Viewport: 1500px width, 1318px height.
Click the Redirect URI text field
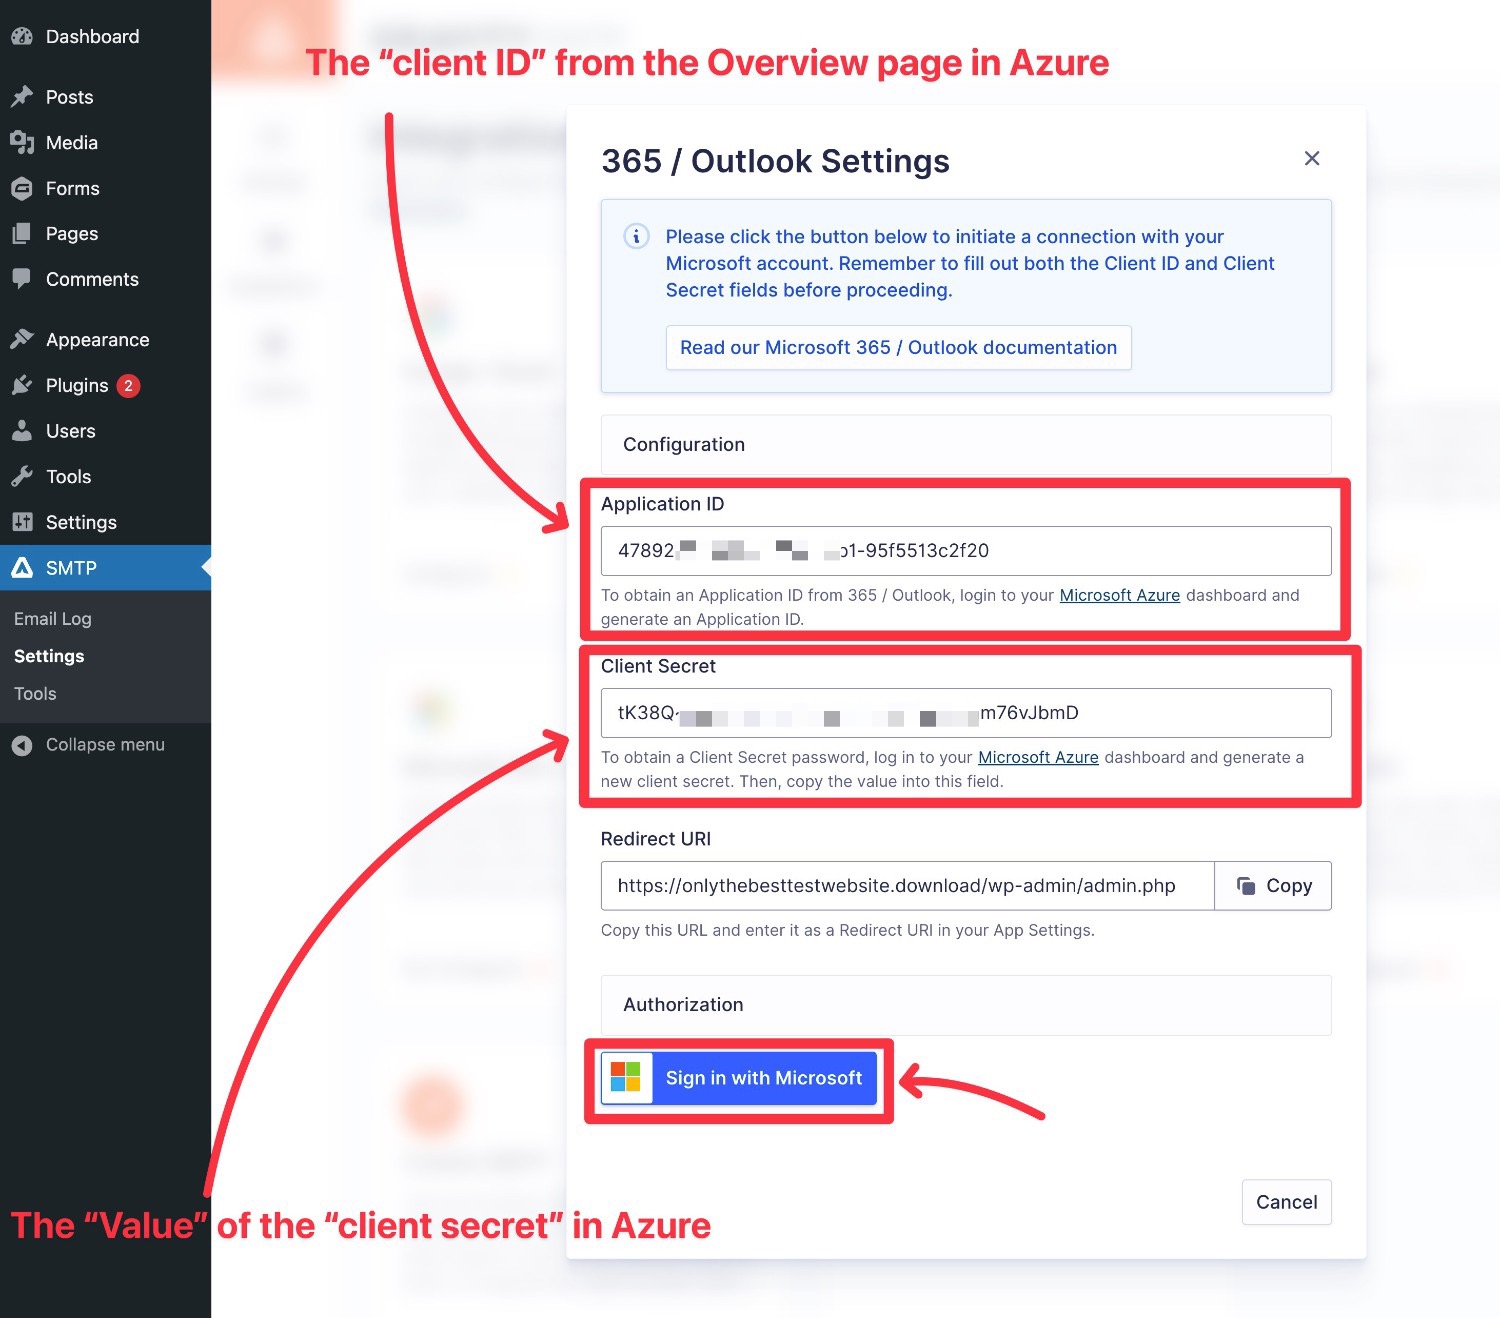point(907,886)
